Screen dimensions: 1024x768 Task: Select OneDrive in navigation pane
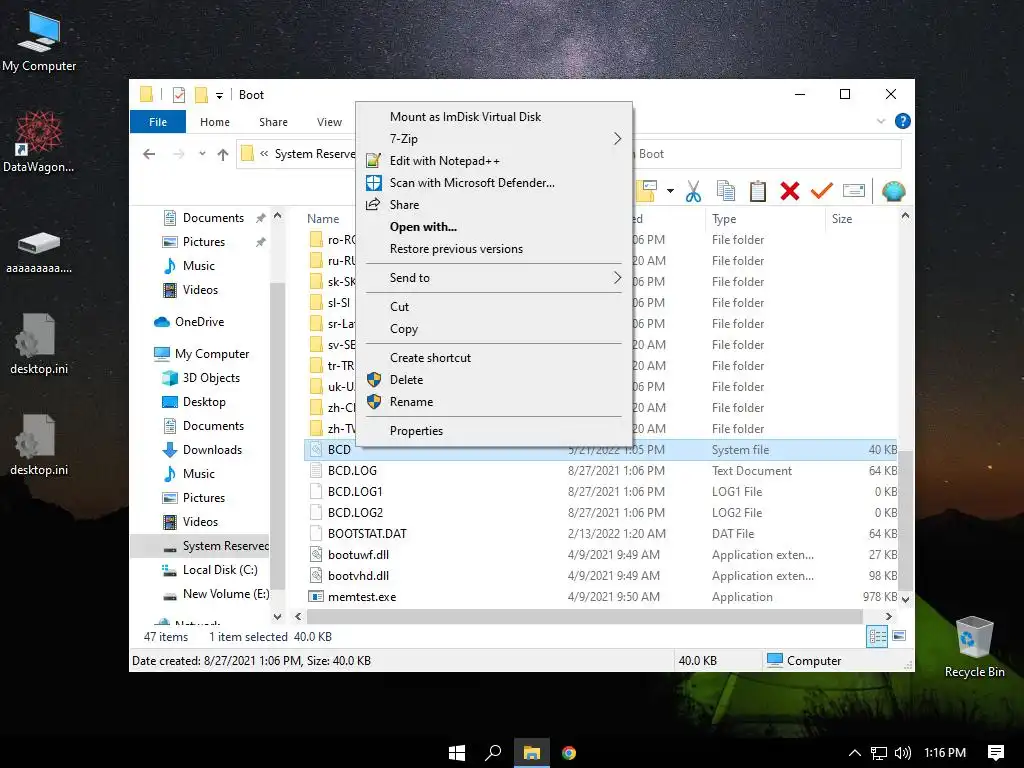click(199, 322)
